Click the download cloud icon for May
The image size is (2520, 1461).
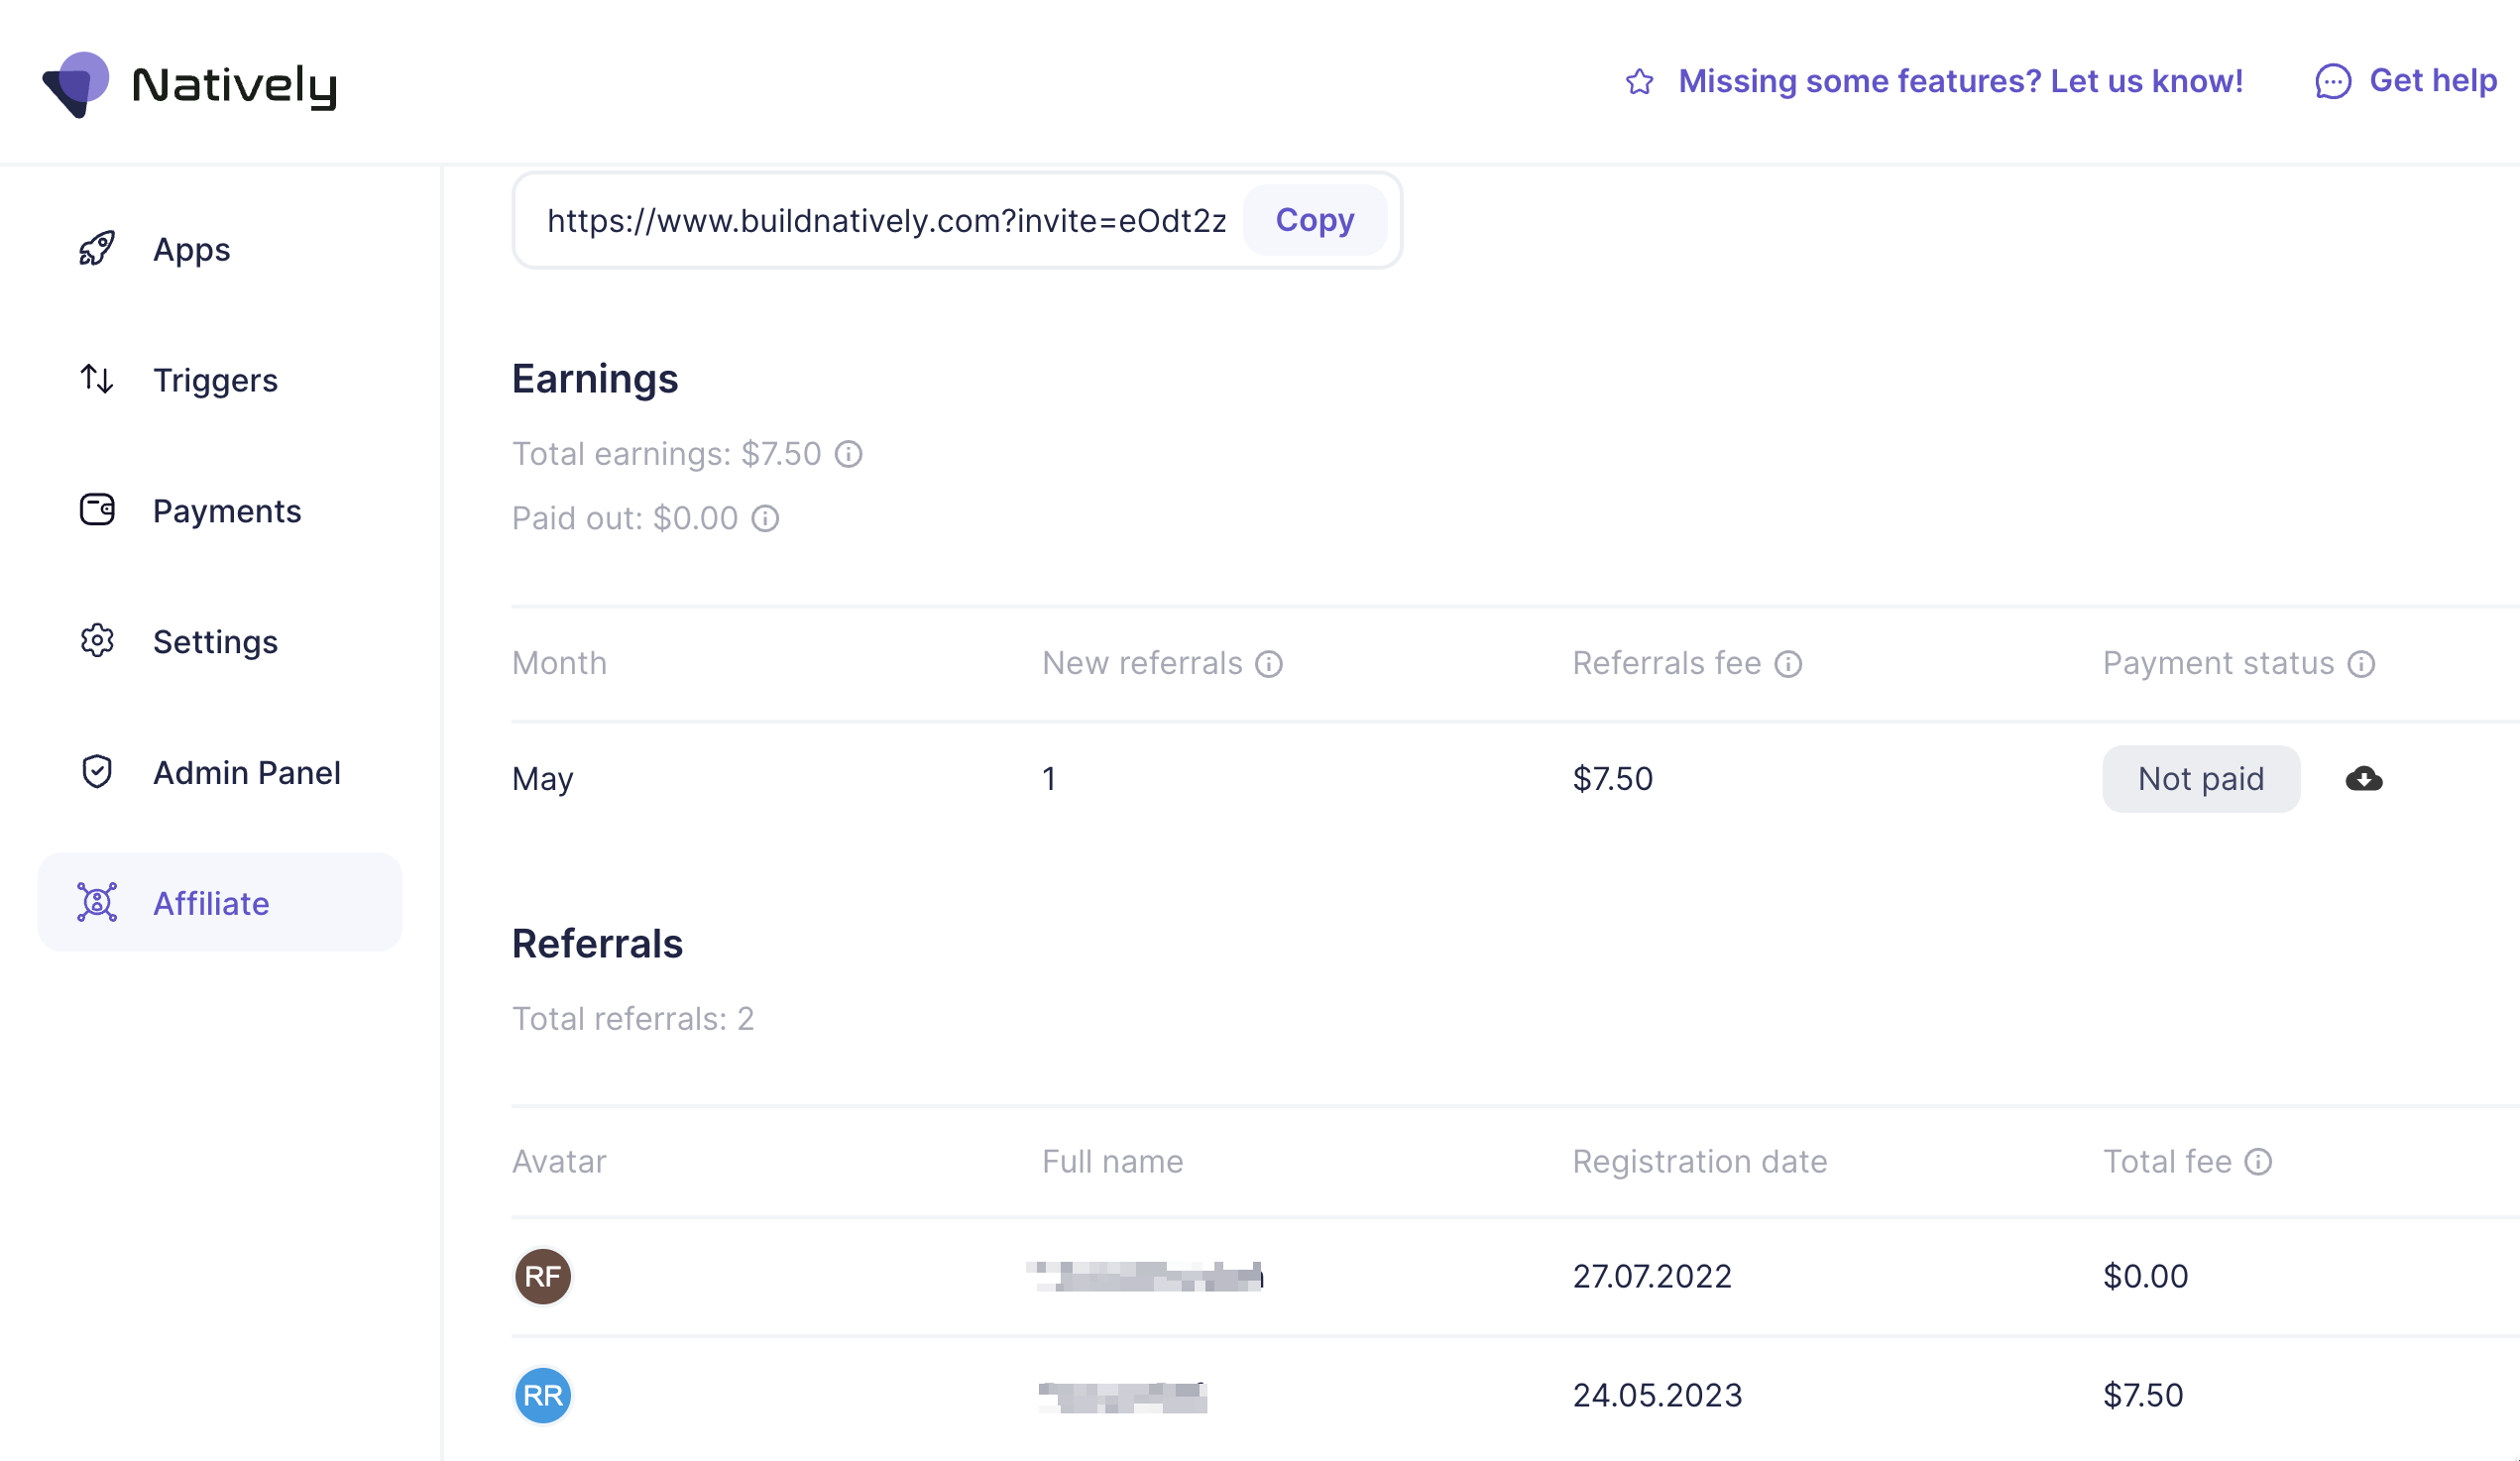[x=2363, y=779]
